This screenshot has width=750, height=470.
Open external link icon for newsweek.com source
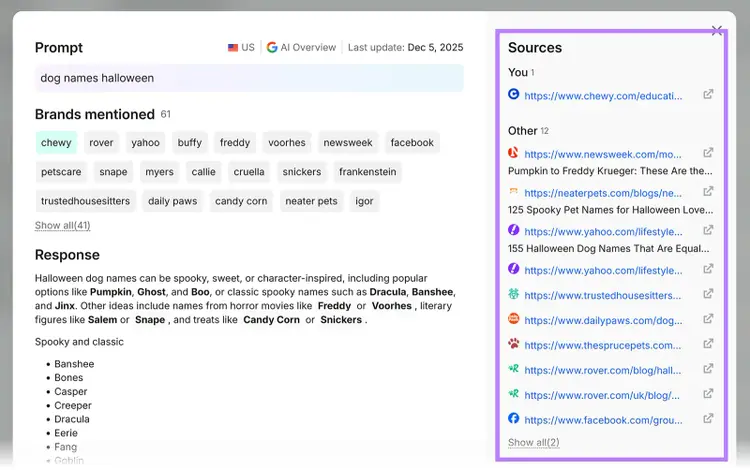click(x=708, y=153)
